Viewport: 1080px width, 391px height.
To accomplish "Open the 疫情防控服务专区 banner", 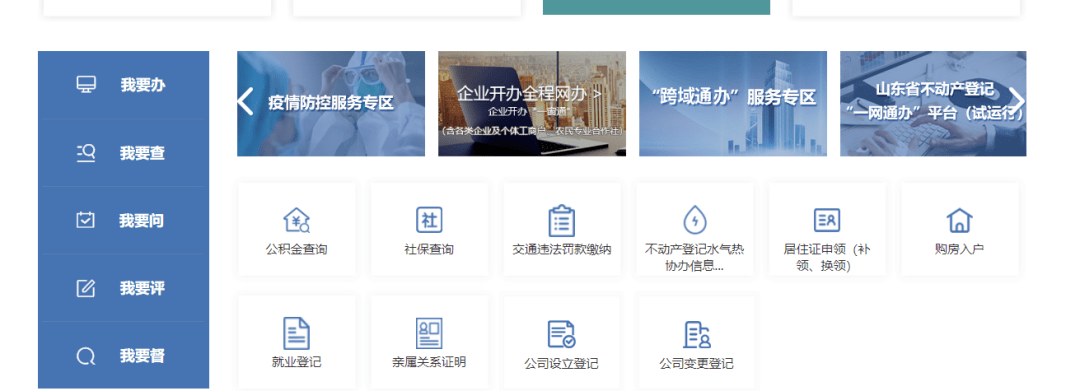I will (x=331, y=103).
